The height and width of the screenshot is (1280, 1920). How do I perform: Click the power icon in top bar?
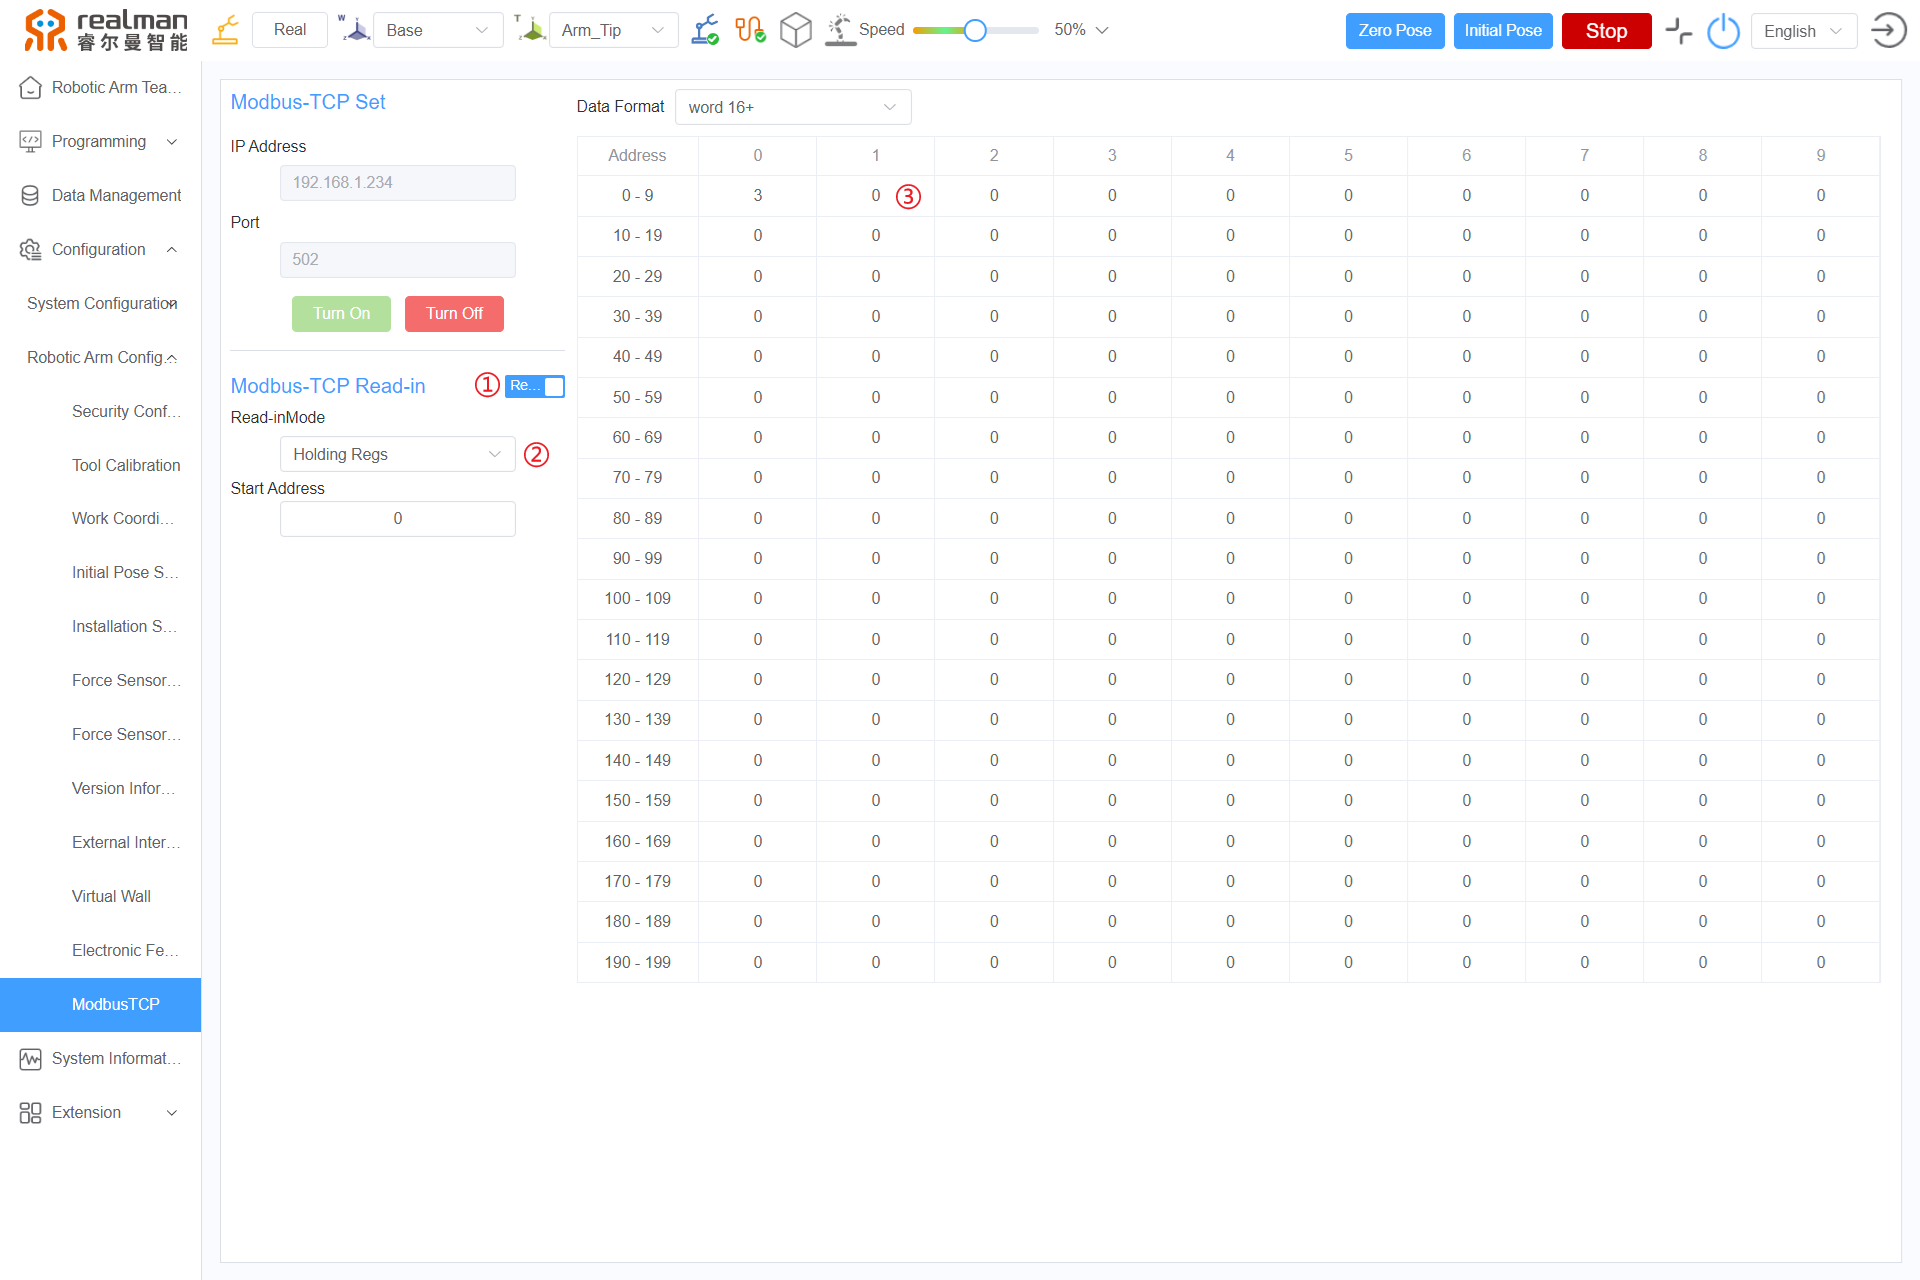point(1723,31)
